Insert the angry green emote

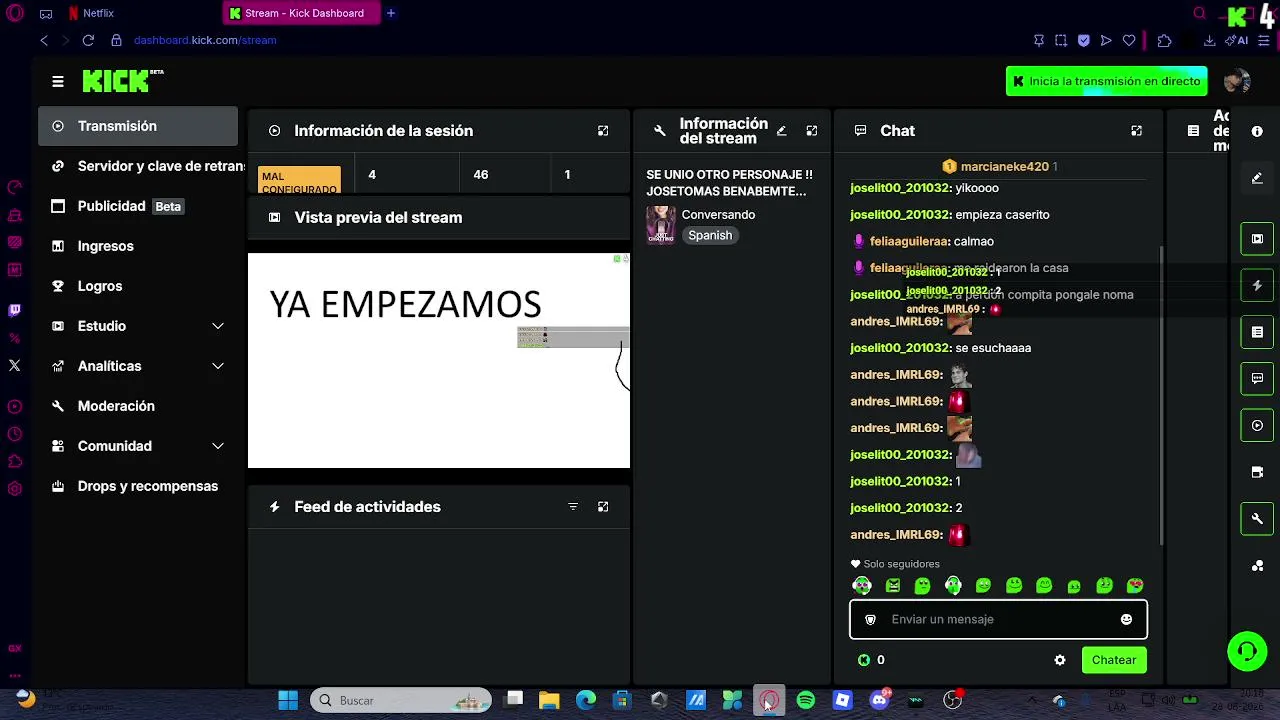(x=893, y=586)
